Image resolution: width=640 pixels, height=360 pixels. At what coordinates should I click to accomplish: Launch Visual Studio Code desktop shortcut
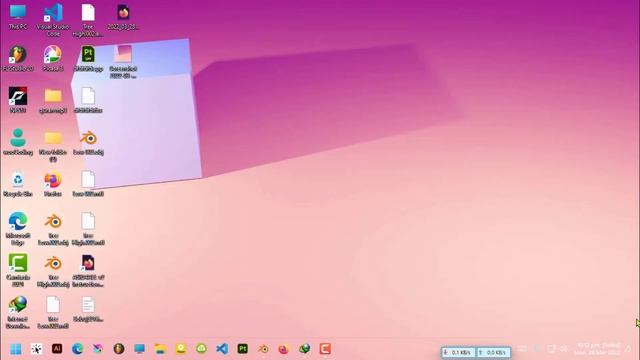coord(53,20)
